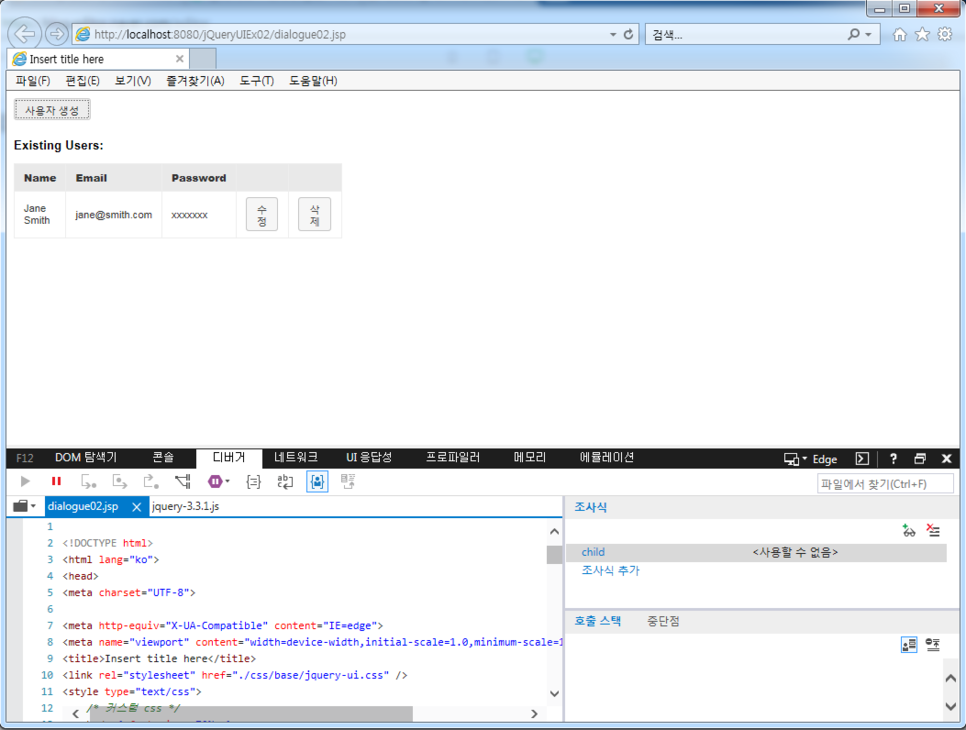Screen dimensions: 966x730
Task: Open the 편집(E) menu
Action: (x=83, y=81)
